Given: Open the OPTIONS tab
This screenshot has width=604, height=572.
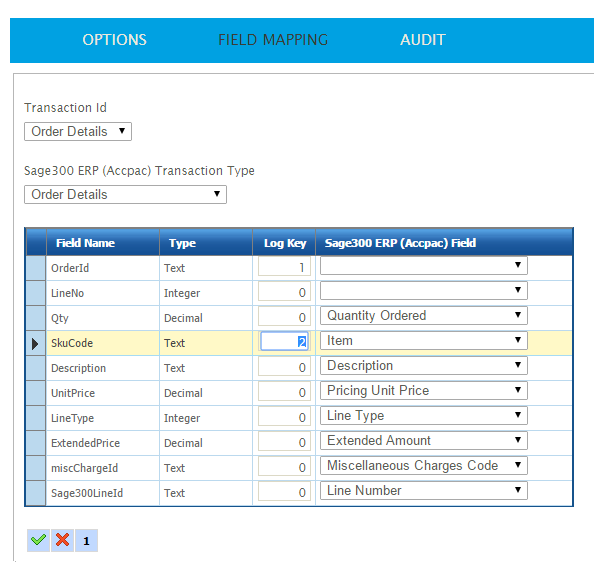Looking at the screenshot, I should click(x=114, y=40).
